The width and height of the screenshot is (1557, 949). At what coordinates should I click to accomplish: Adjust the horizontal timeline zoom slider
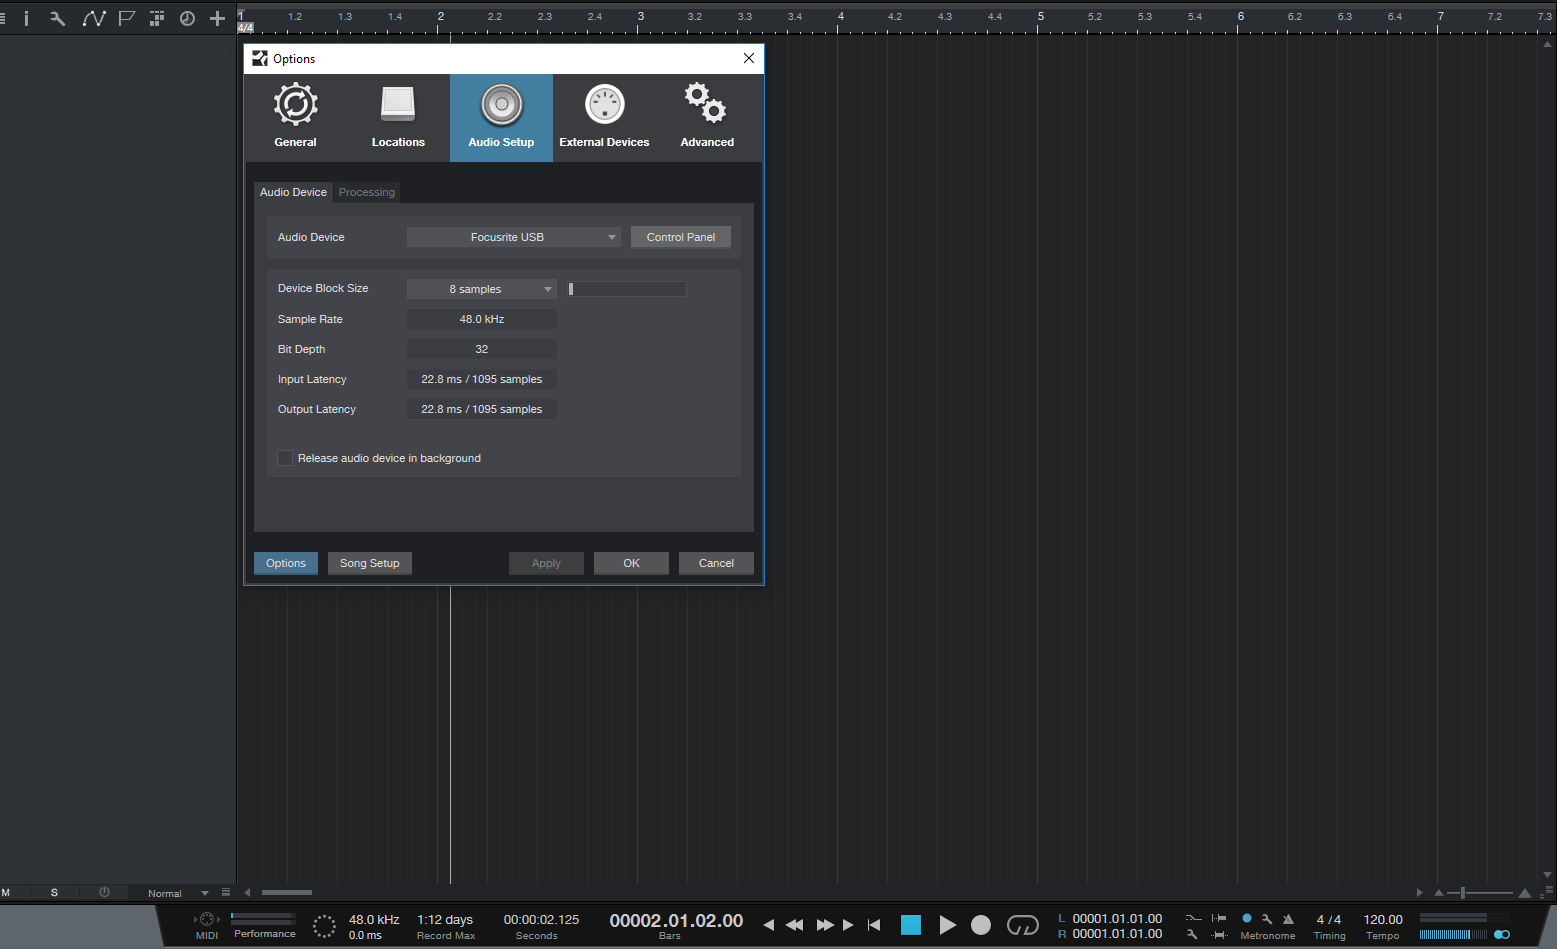1482,892
